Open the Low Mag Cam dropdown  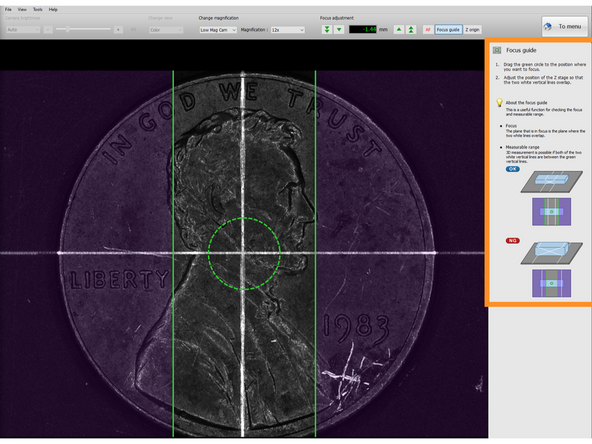tap(218, 30)
